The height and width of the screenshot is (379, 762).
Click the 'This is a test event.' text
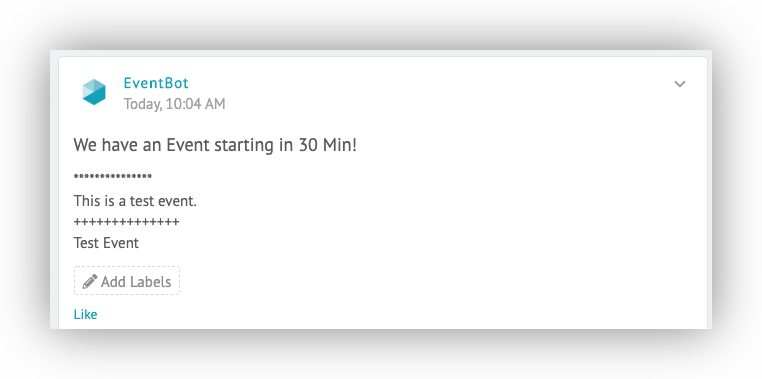[135, 201]
